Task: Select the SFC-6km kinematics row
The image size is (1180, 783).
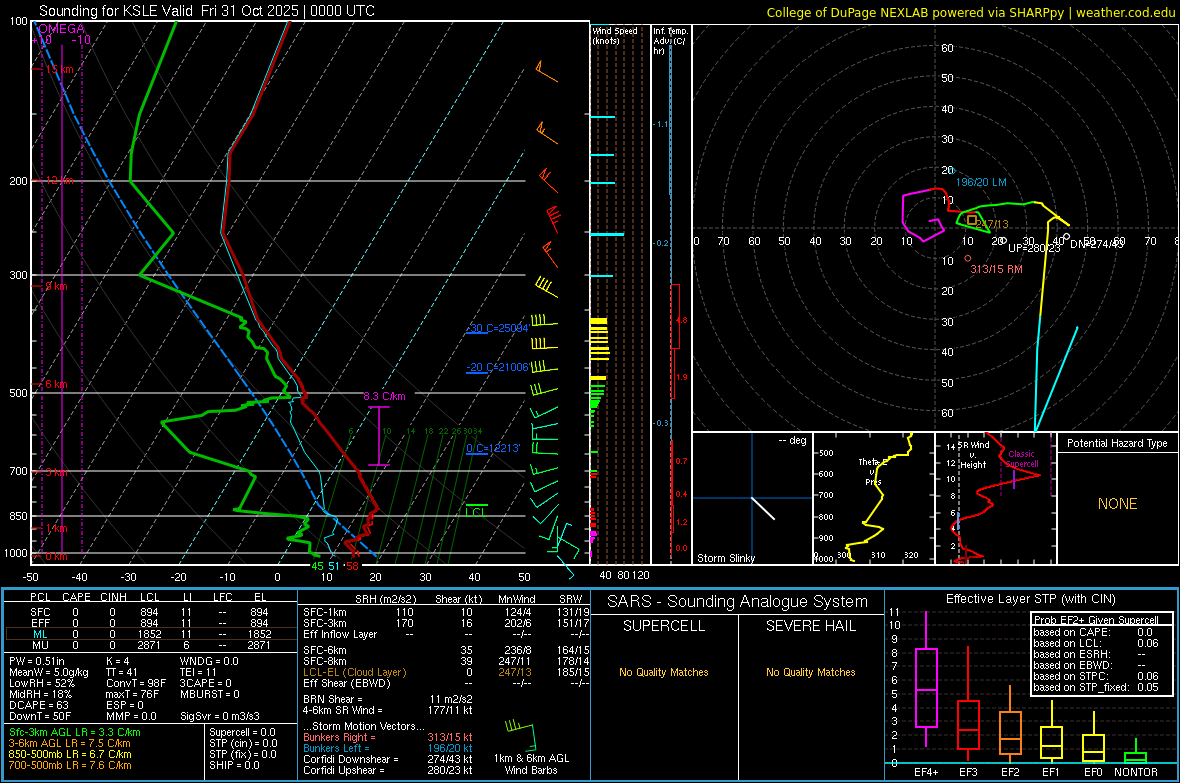Action: (446, 650)
